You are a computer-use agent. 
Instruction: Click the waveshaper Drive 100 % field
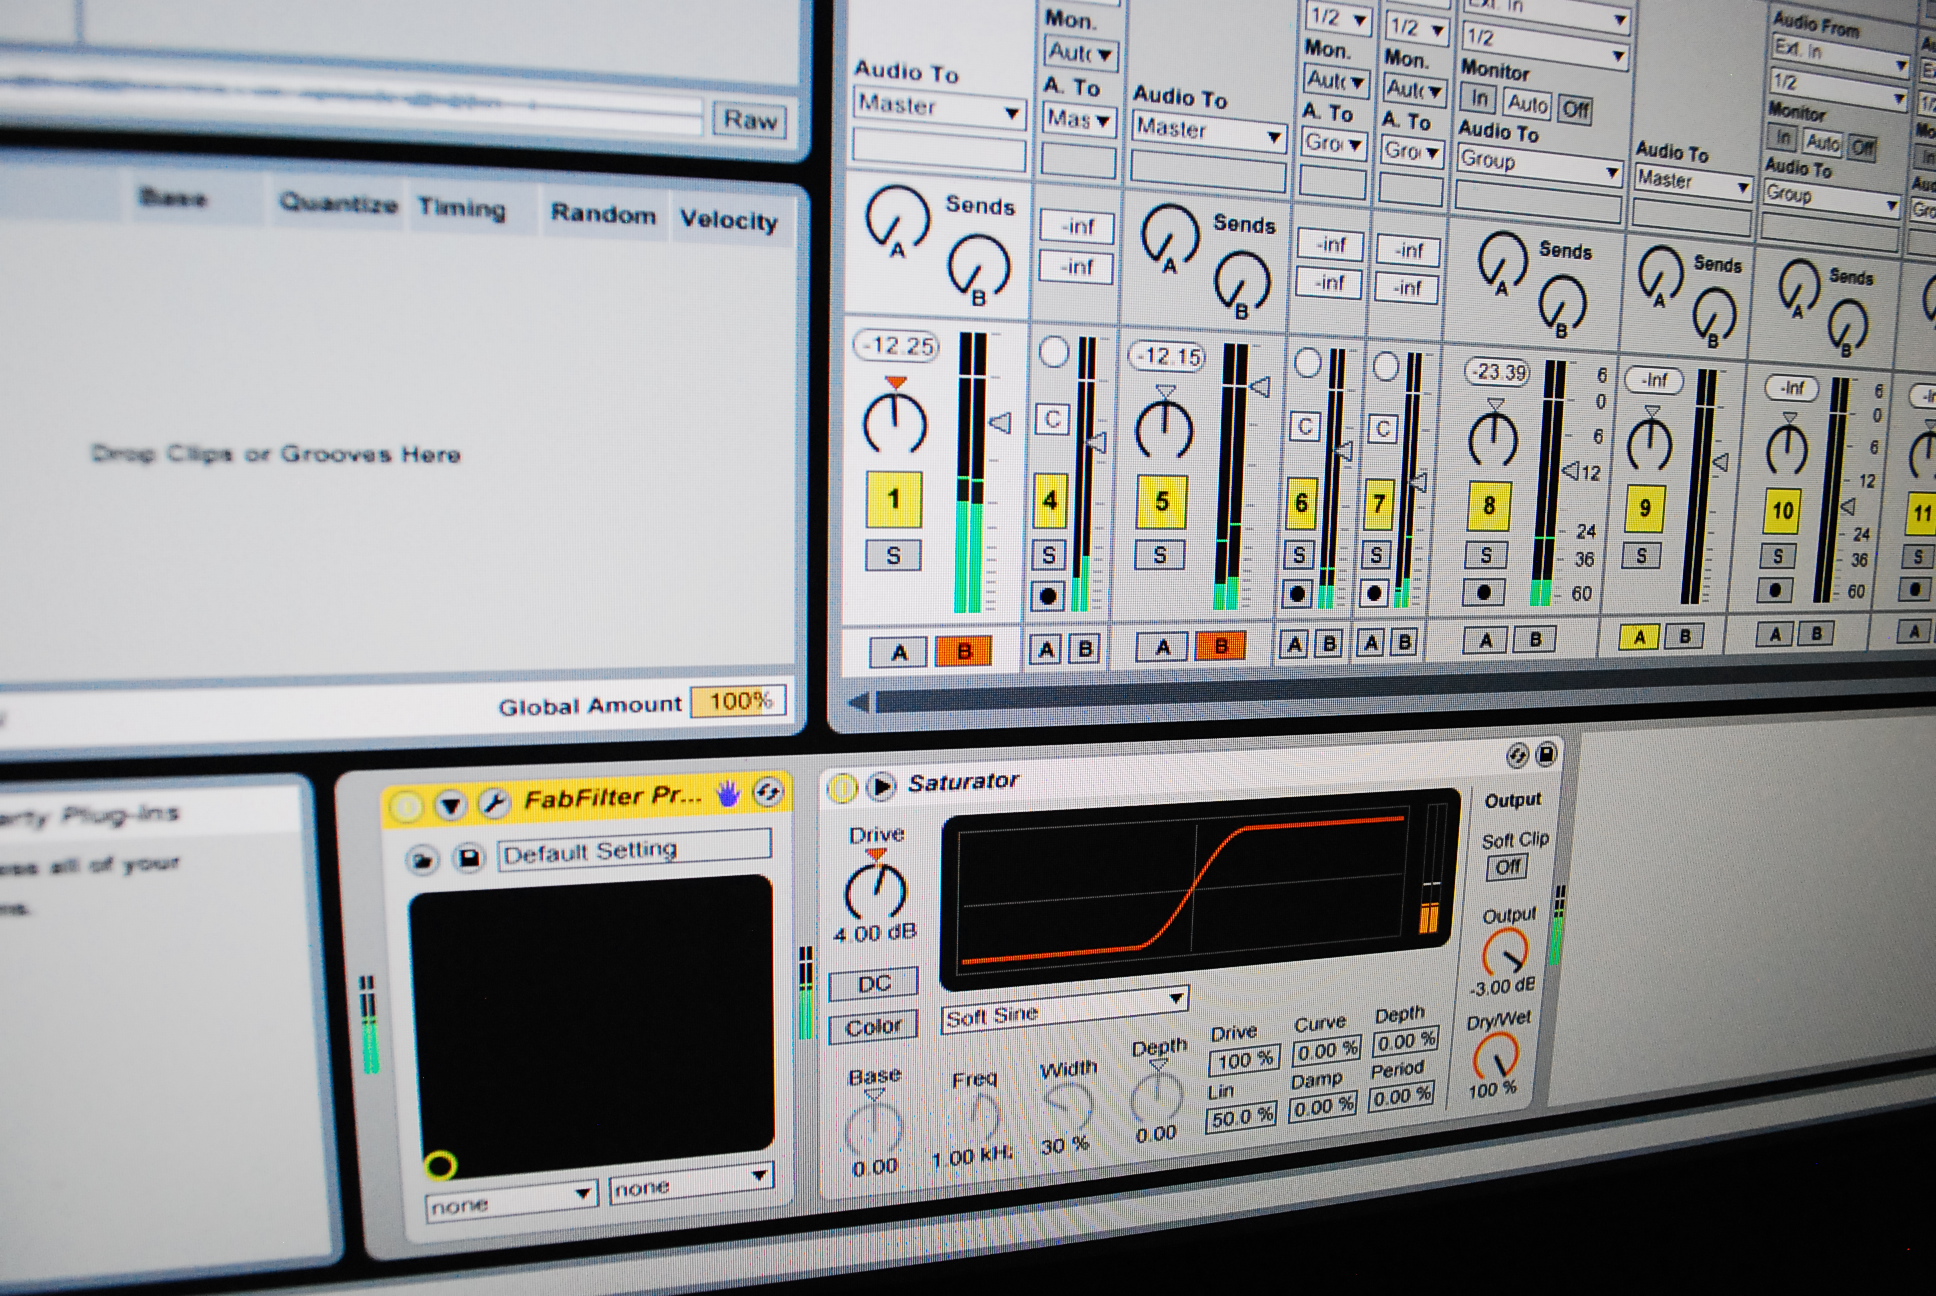point(1243,1059)
